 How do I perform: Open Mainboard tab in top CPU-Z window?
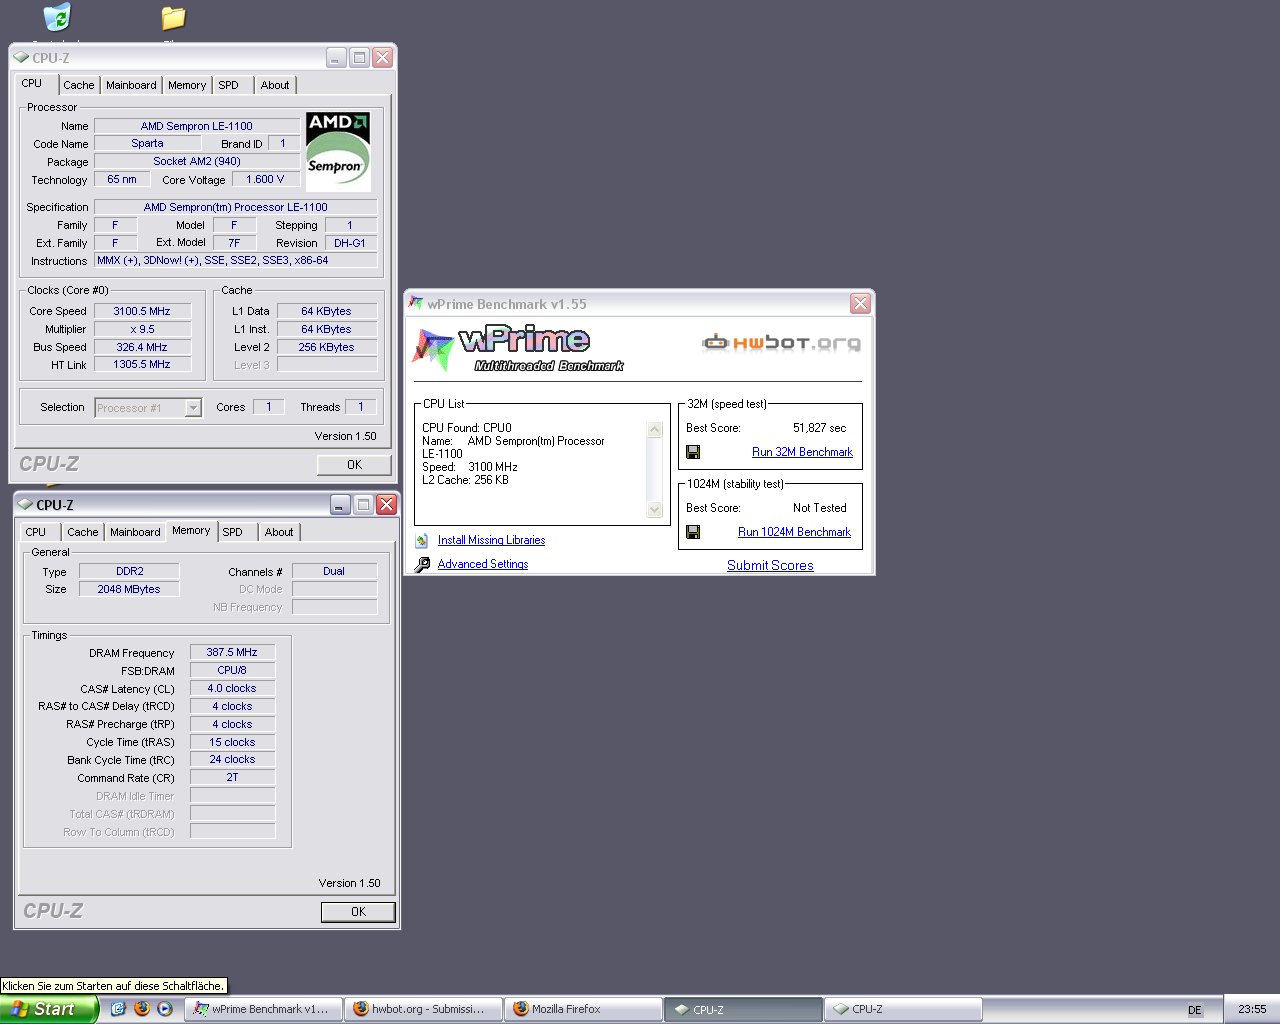(x=131, y=85)
